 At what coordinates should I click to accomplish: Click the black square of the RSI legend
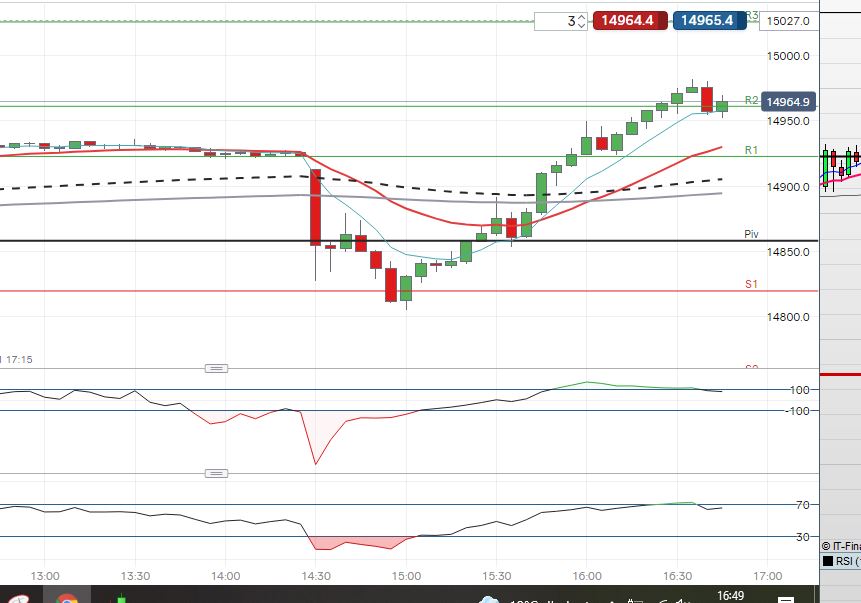[828, 561]
